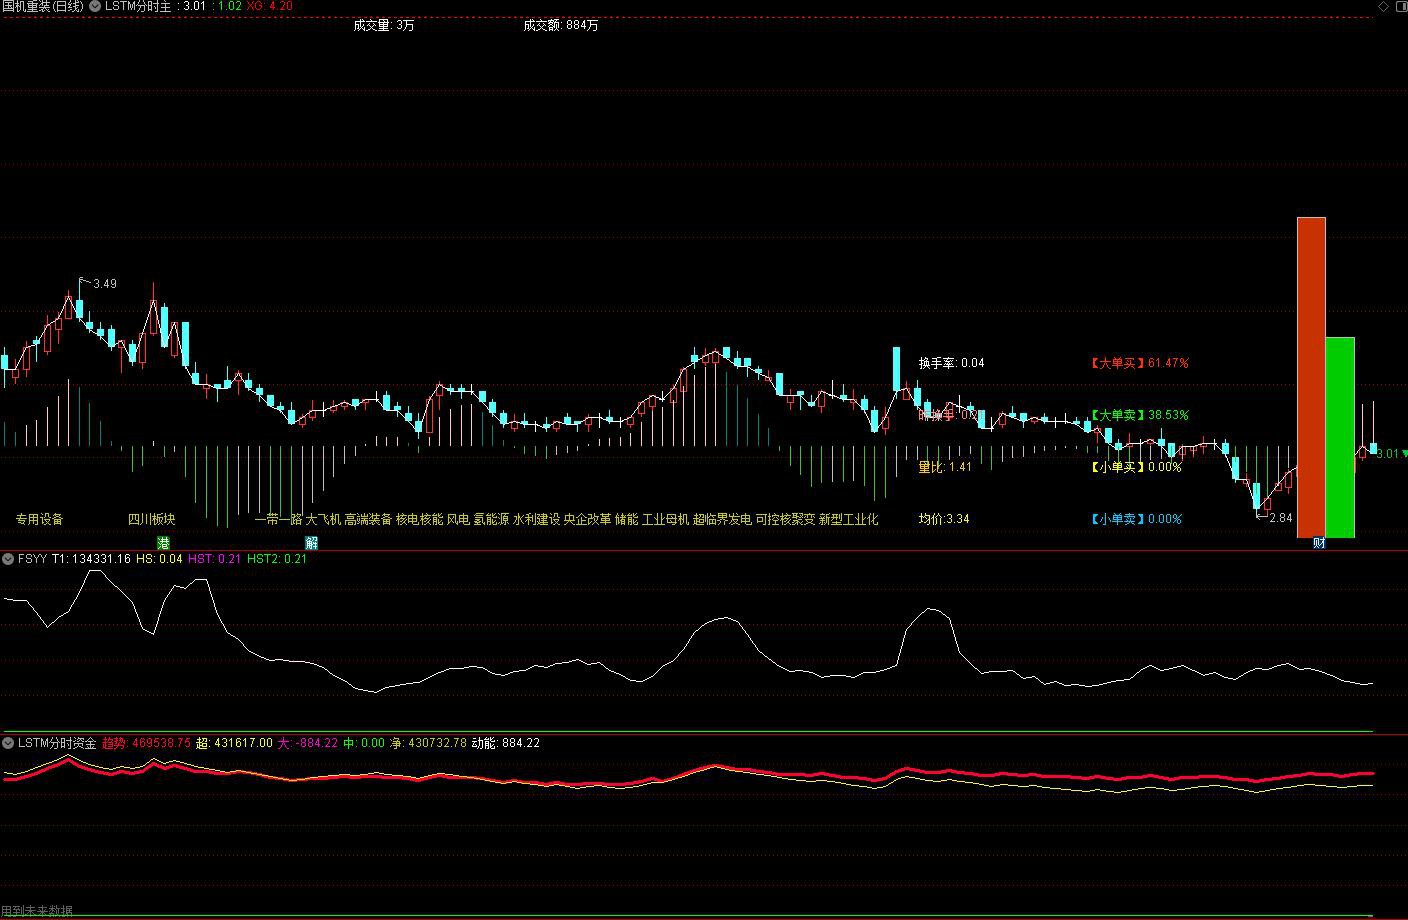Click the HST2: 0.21 green value
Screen dimensions: 1408x920
(277, 559)
